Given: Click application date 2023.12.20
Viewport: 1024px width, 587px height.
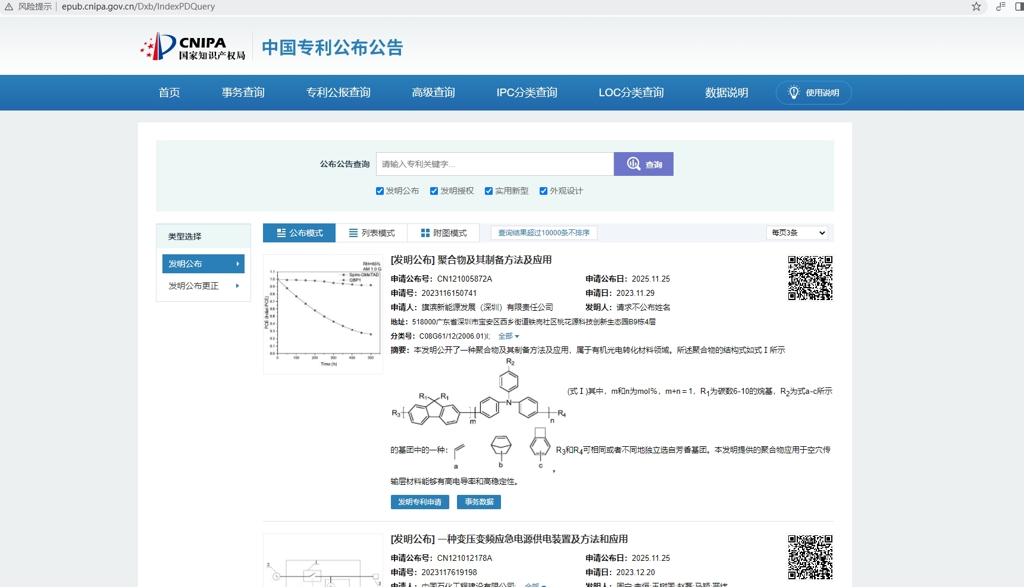Looking at the screenshot, I should click(635, 573).
